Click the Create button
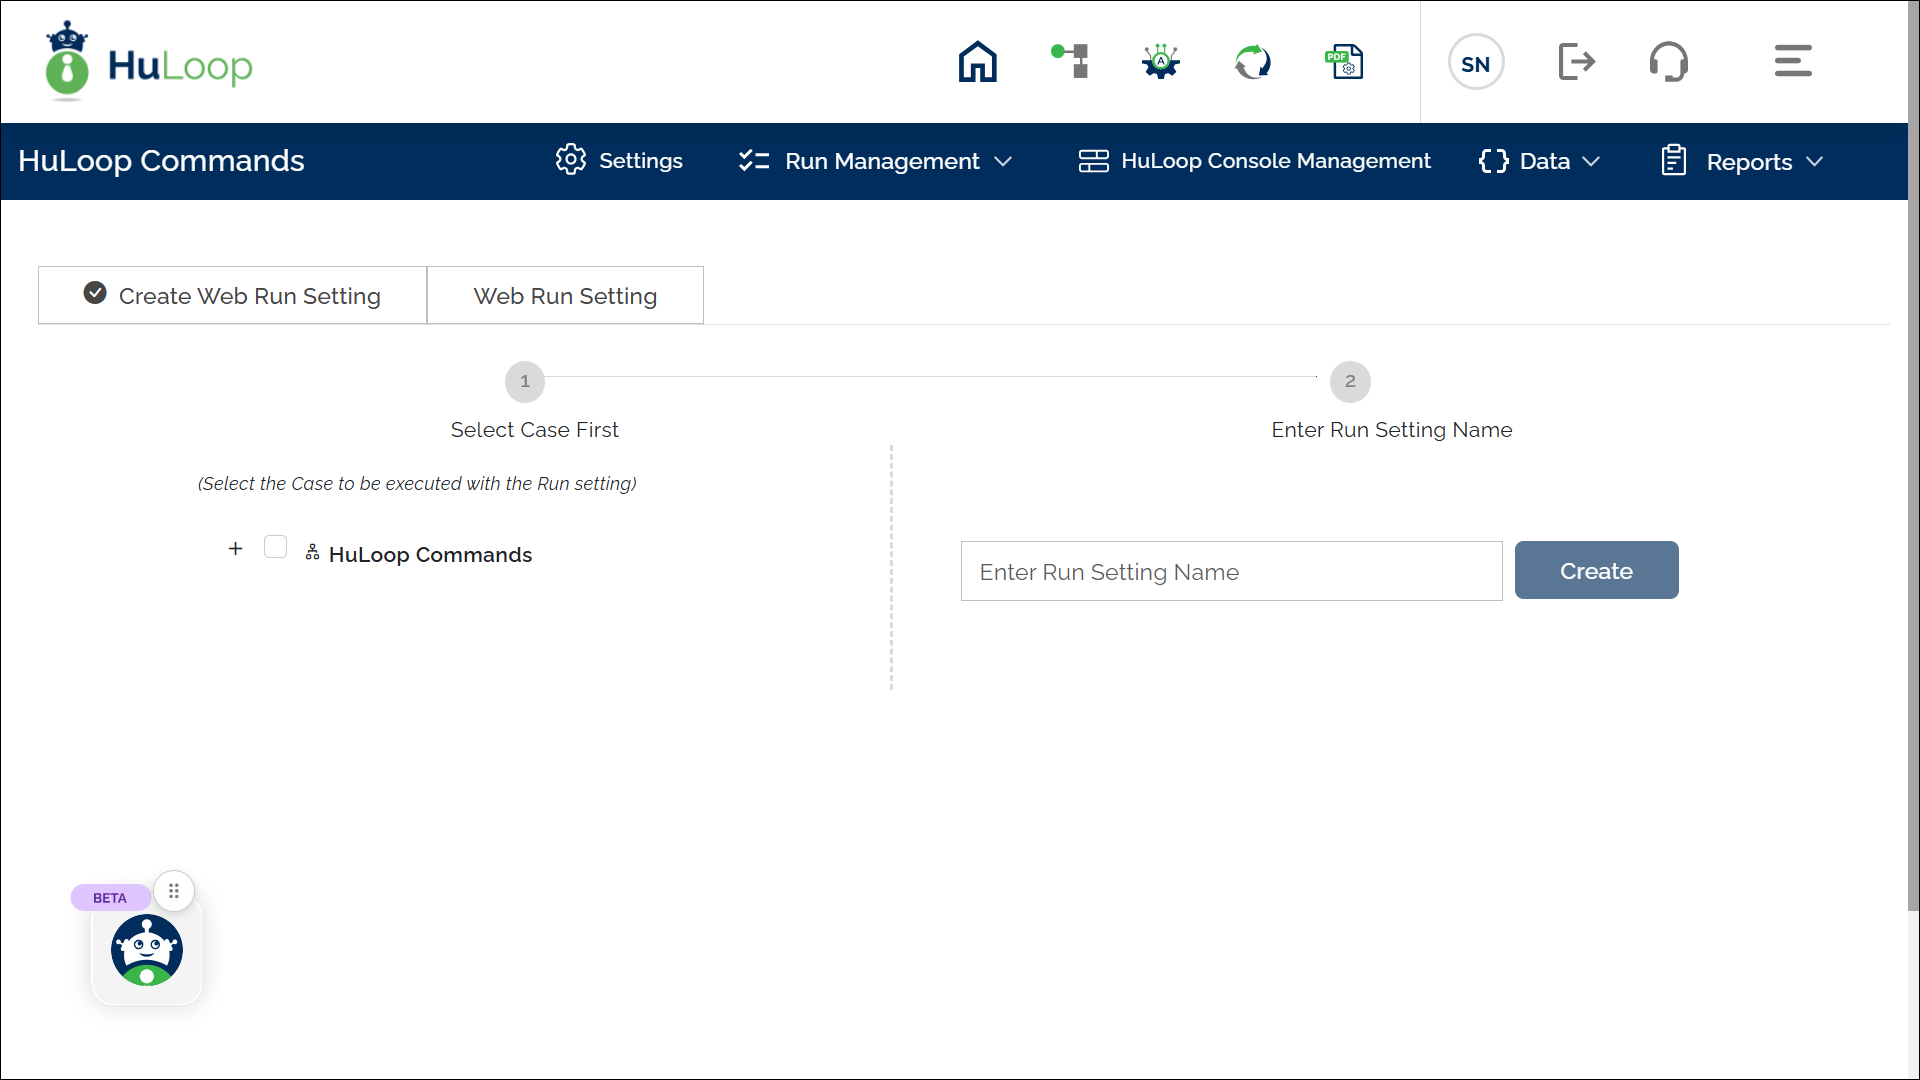Screen dimensions: 1920x1080 pos(1596,571)
